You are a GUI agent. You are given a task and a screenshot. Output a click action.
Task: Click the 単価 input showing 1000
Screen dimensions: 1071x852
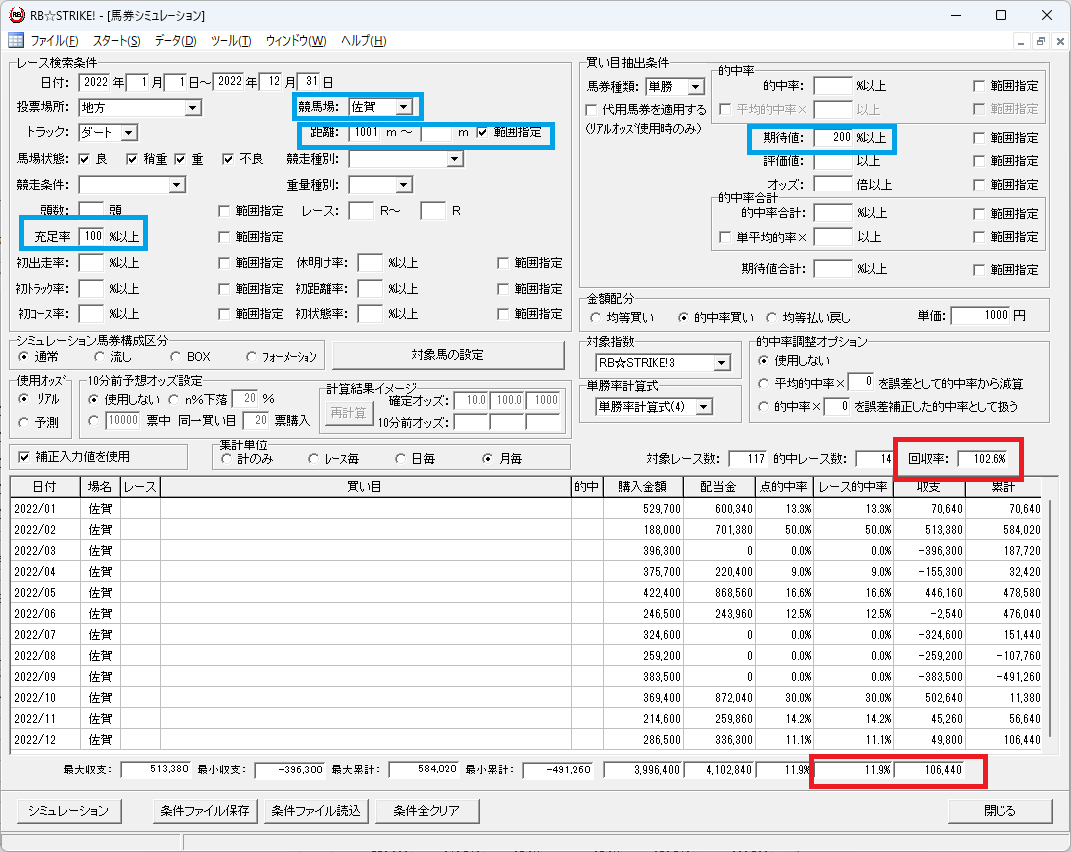[980, 316]
